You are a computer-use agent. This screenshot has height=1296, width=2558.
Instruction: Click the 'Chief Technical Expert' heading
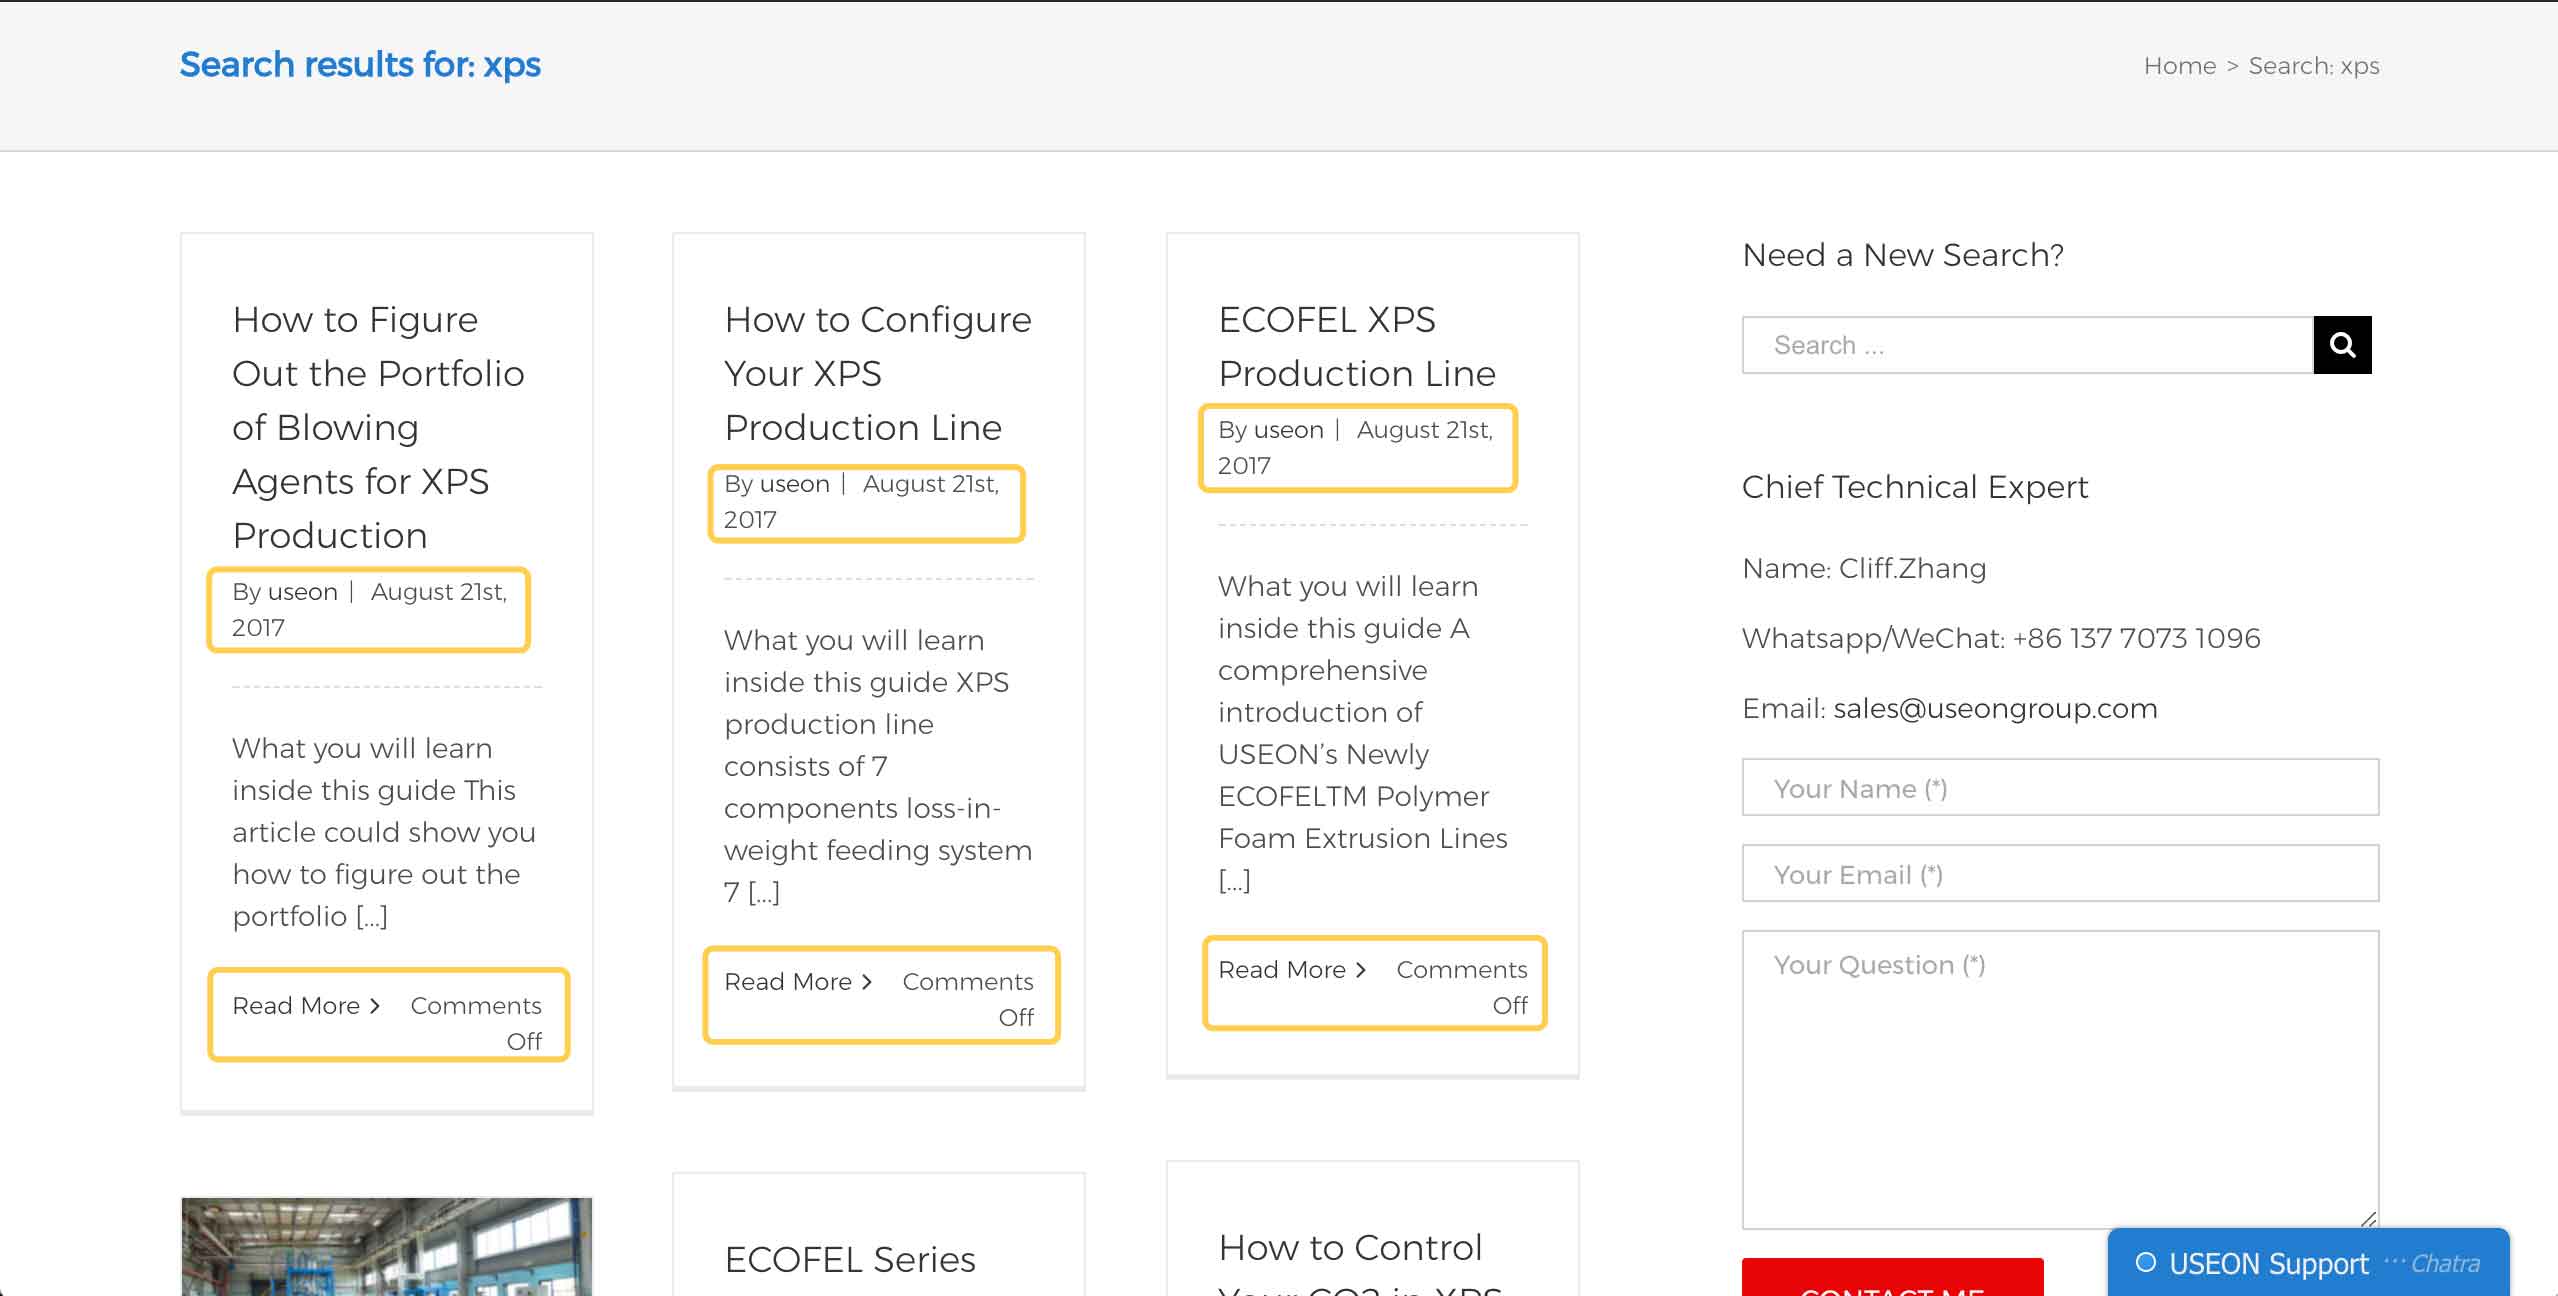click(x=1915, y=487)
